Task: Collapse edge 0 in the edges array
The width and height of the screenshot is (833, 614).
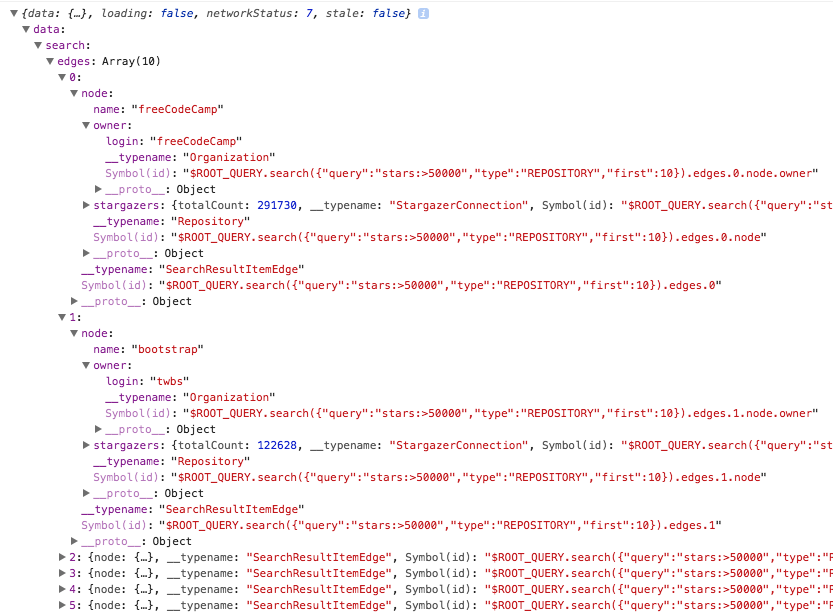Action: click(62, 77)
